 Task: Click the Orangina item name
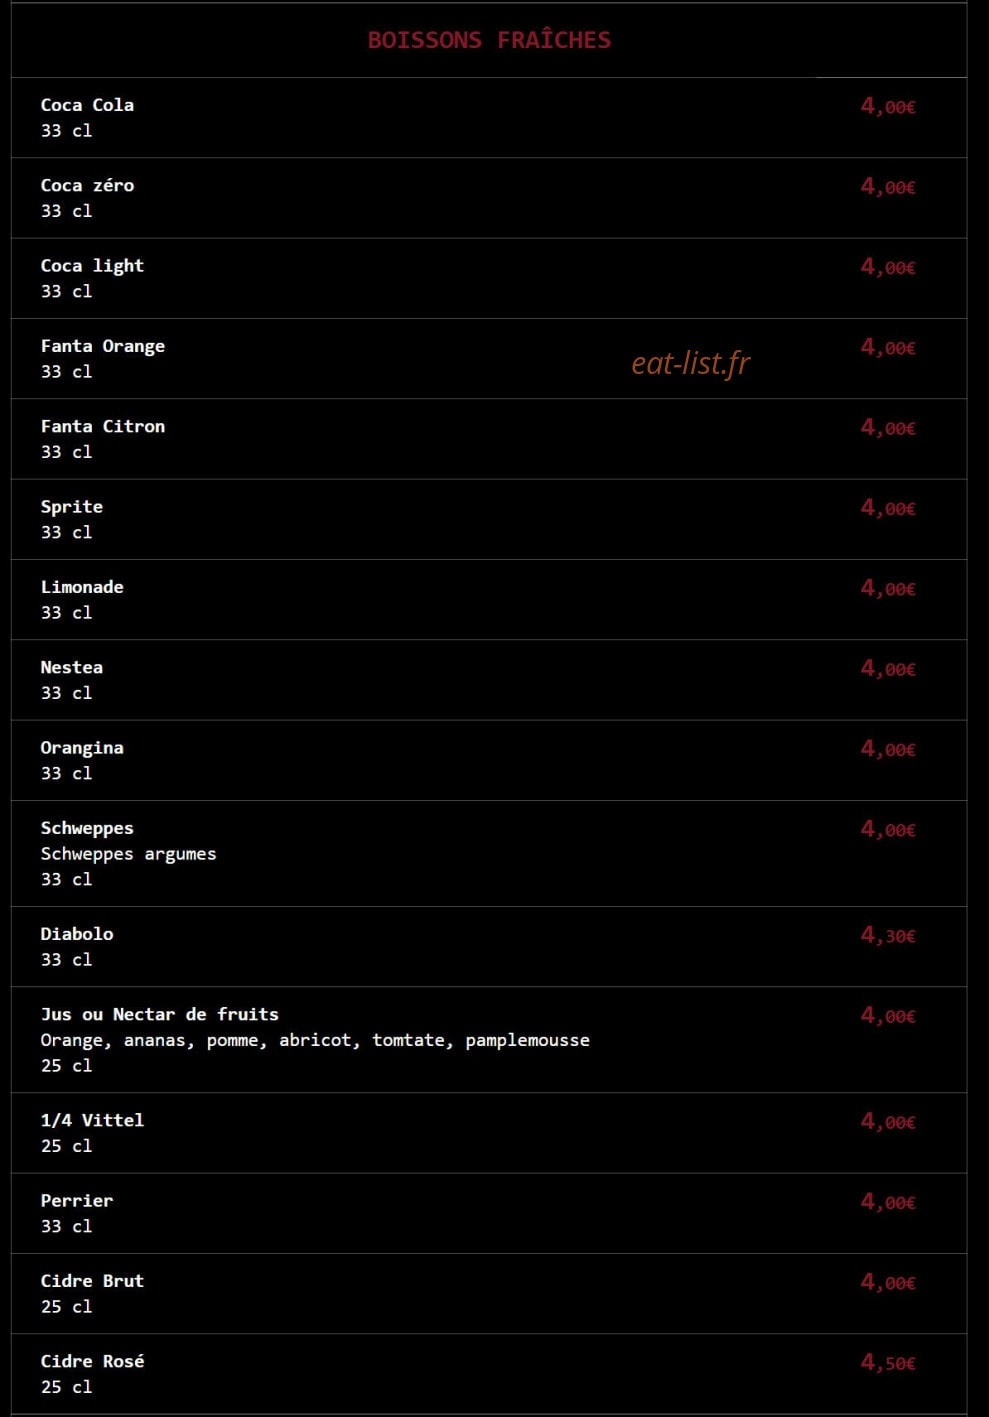click(x=82, y=748)
